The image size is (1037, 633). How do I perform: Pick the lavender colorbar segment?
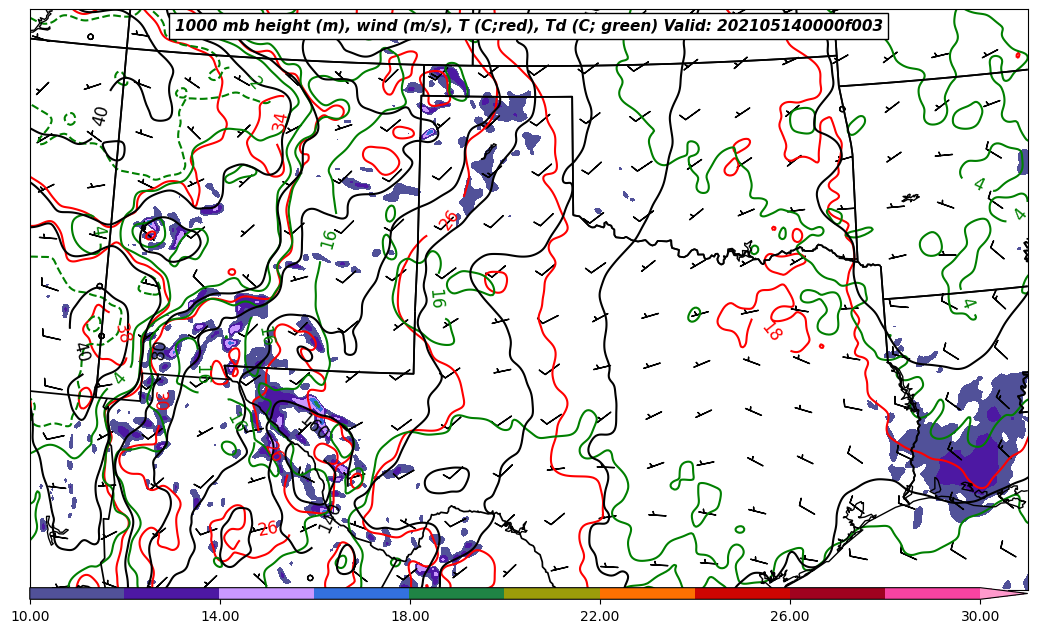tap(266, 593)
